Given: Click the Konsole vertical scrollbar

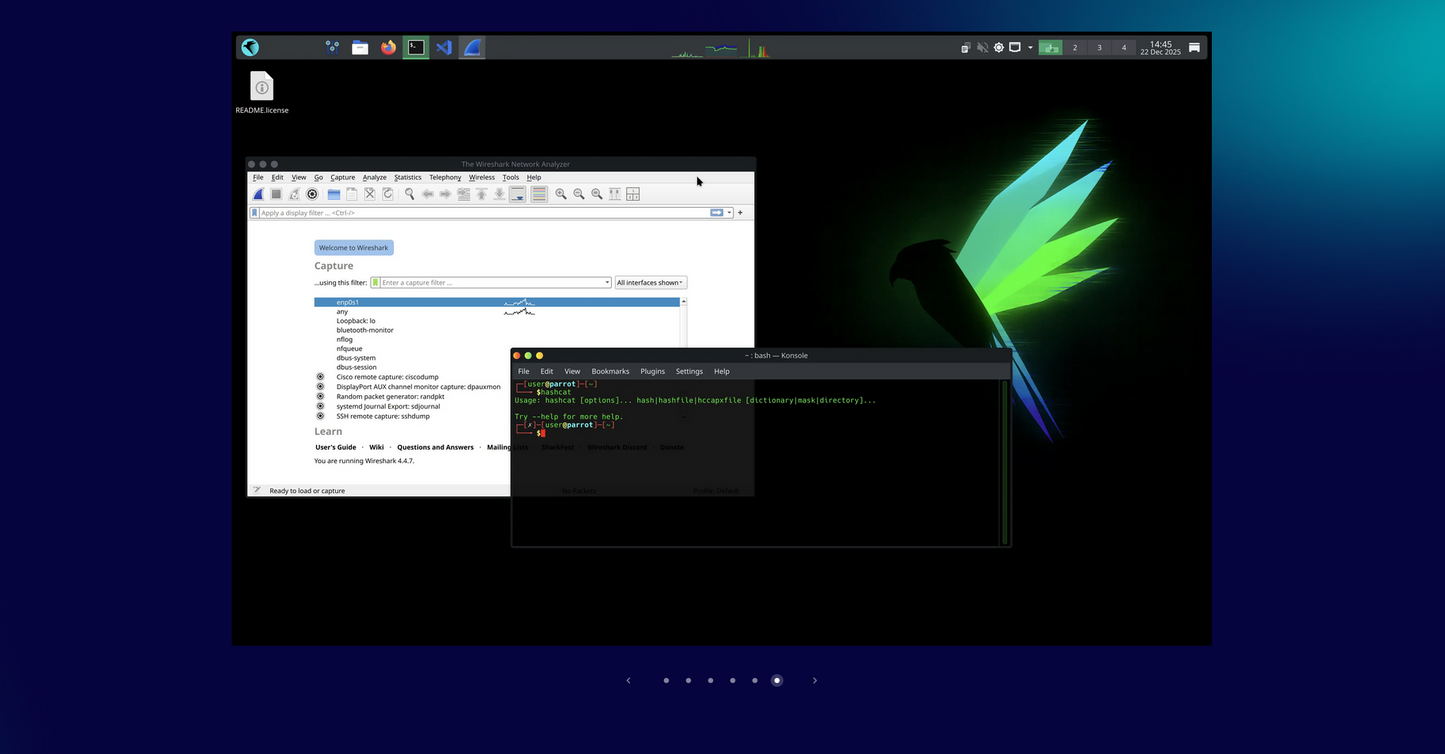Looking at the screenshot, I should [x=1005, y=462].
